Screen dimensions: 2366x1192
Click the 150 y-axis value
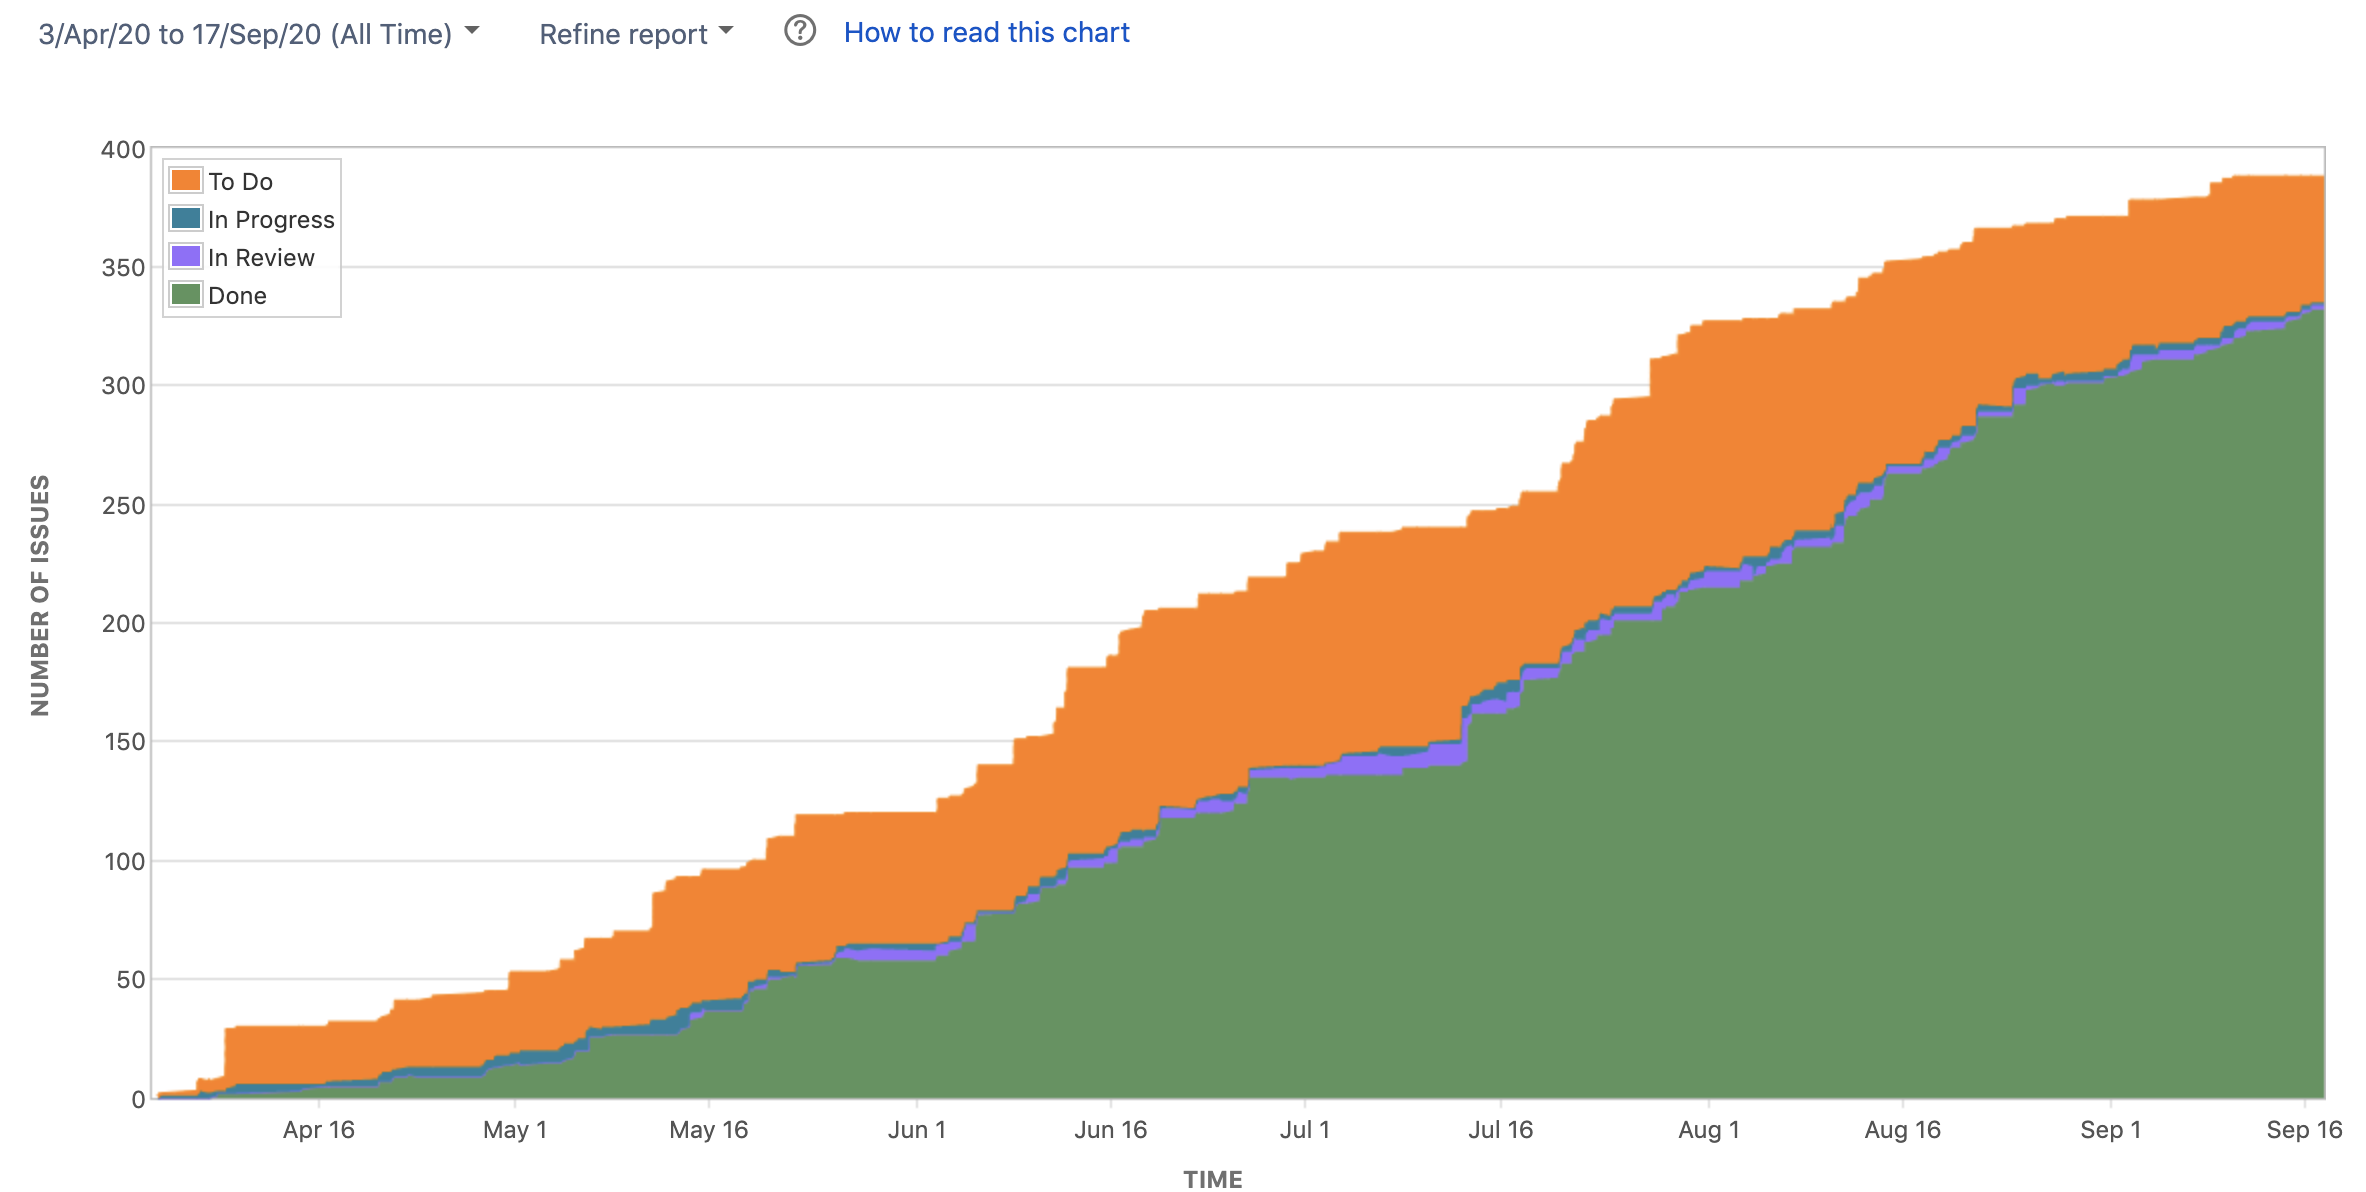pyautogui.click(x=125, y=742)
